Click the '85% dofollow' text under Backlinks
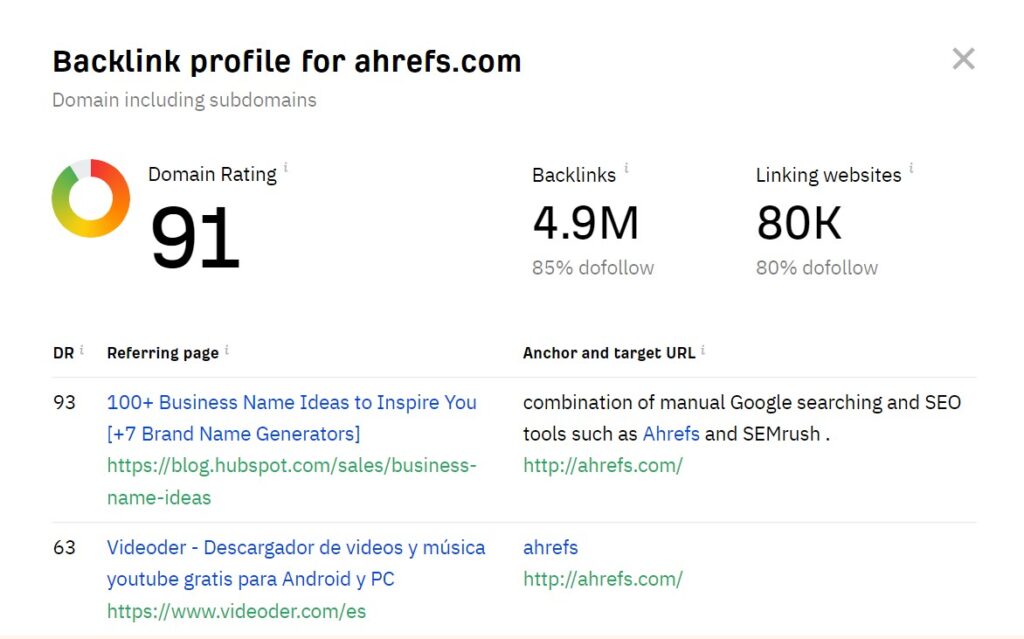1024x639 pixels. pyautogui.click(x=593, y=268)
